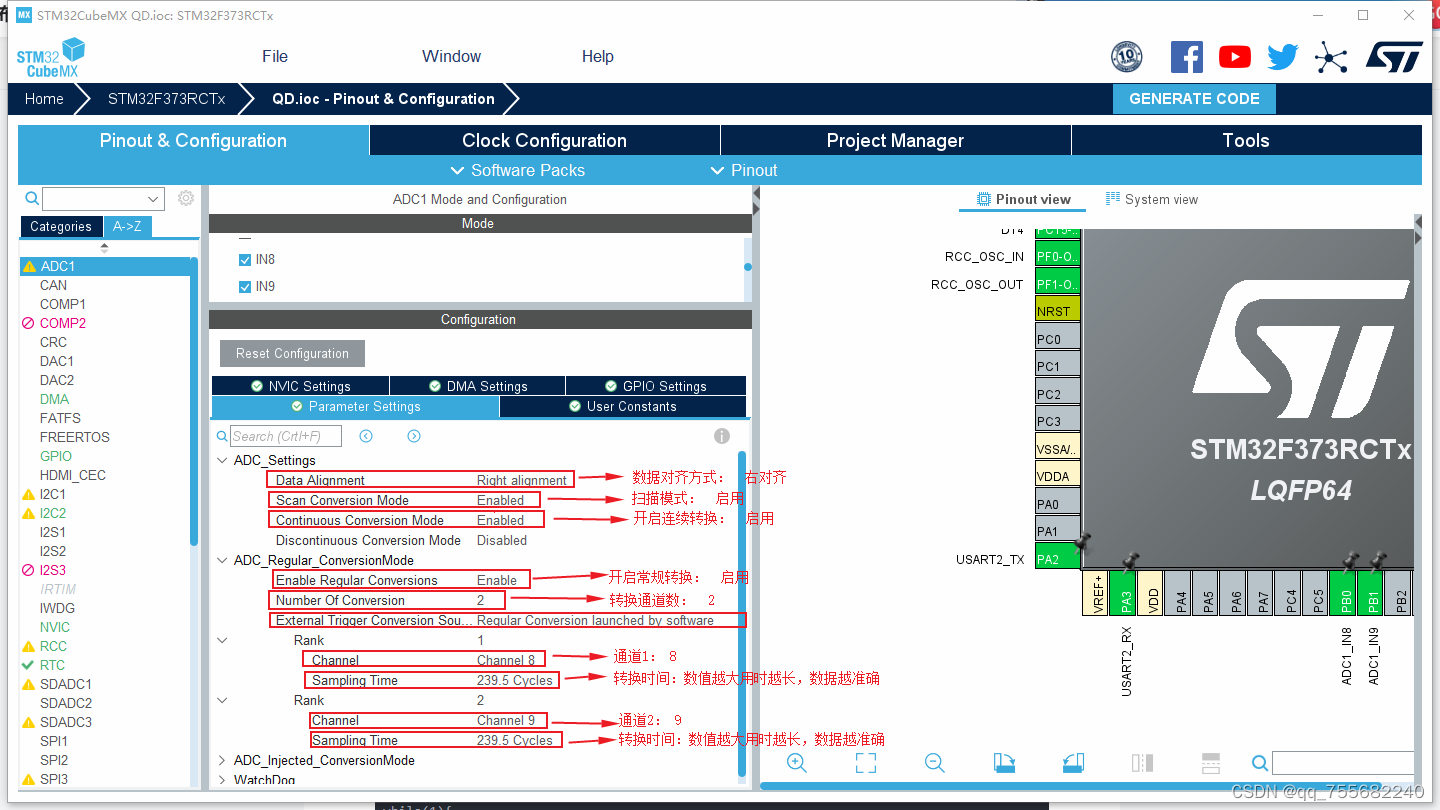Viewport: 1440px width, 810px height.
Task: Open the GPIO Settings tab
Action: [656, 386]
